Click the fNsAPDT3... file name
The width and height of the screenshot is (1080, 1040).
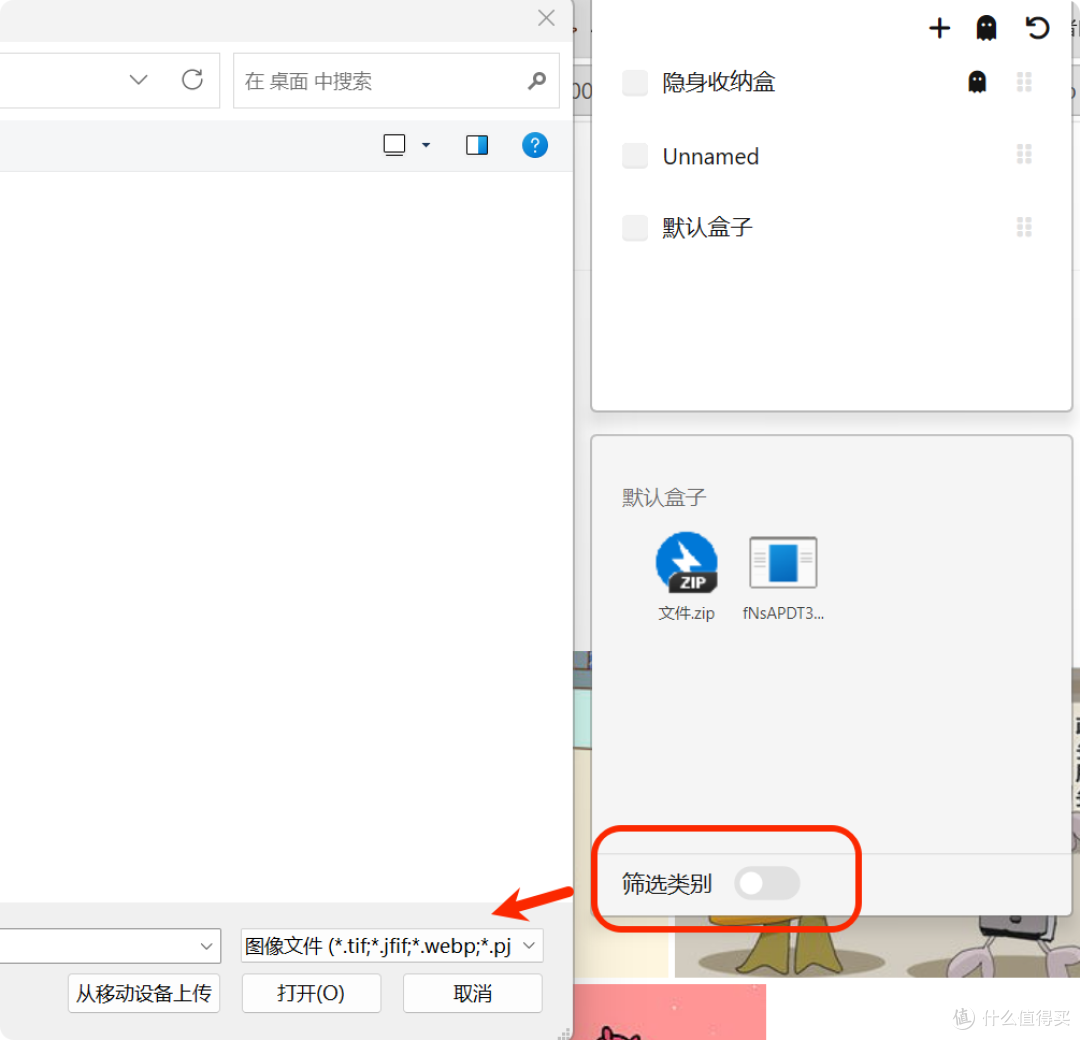pos(783,613)
